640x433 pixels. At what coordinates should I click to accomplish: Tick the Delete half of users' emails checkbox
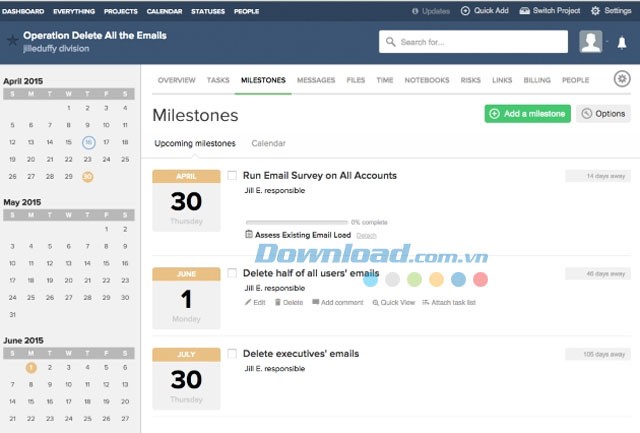[x=232, y=273]
